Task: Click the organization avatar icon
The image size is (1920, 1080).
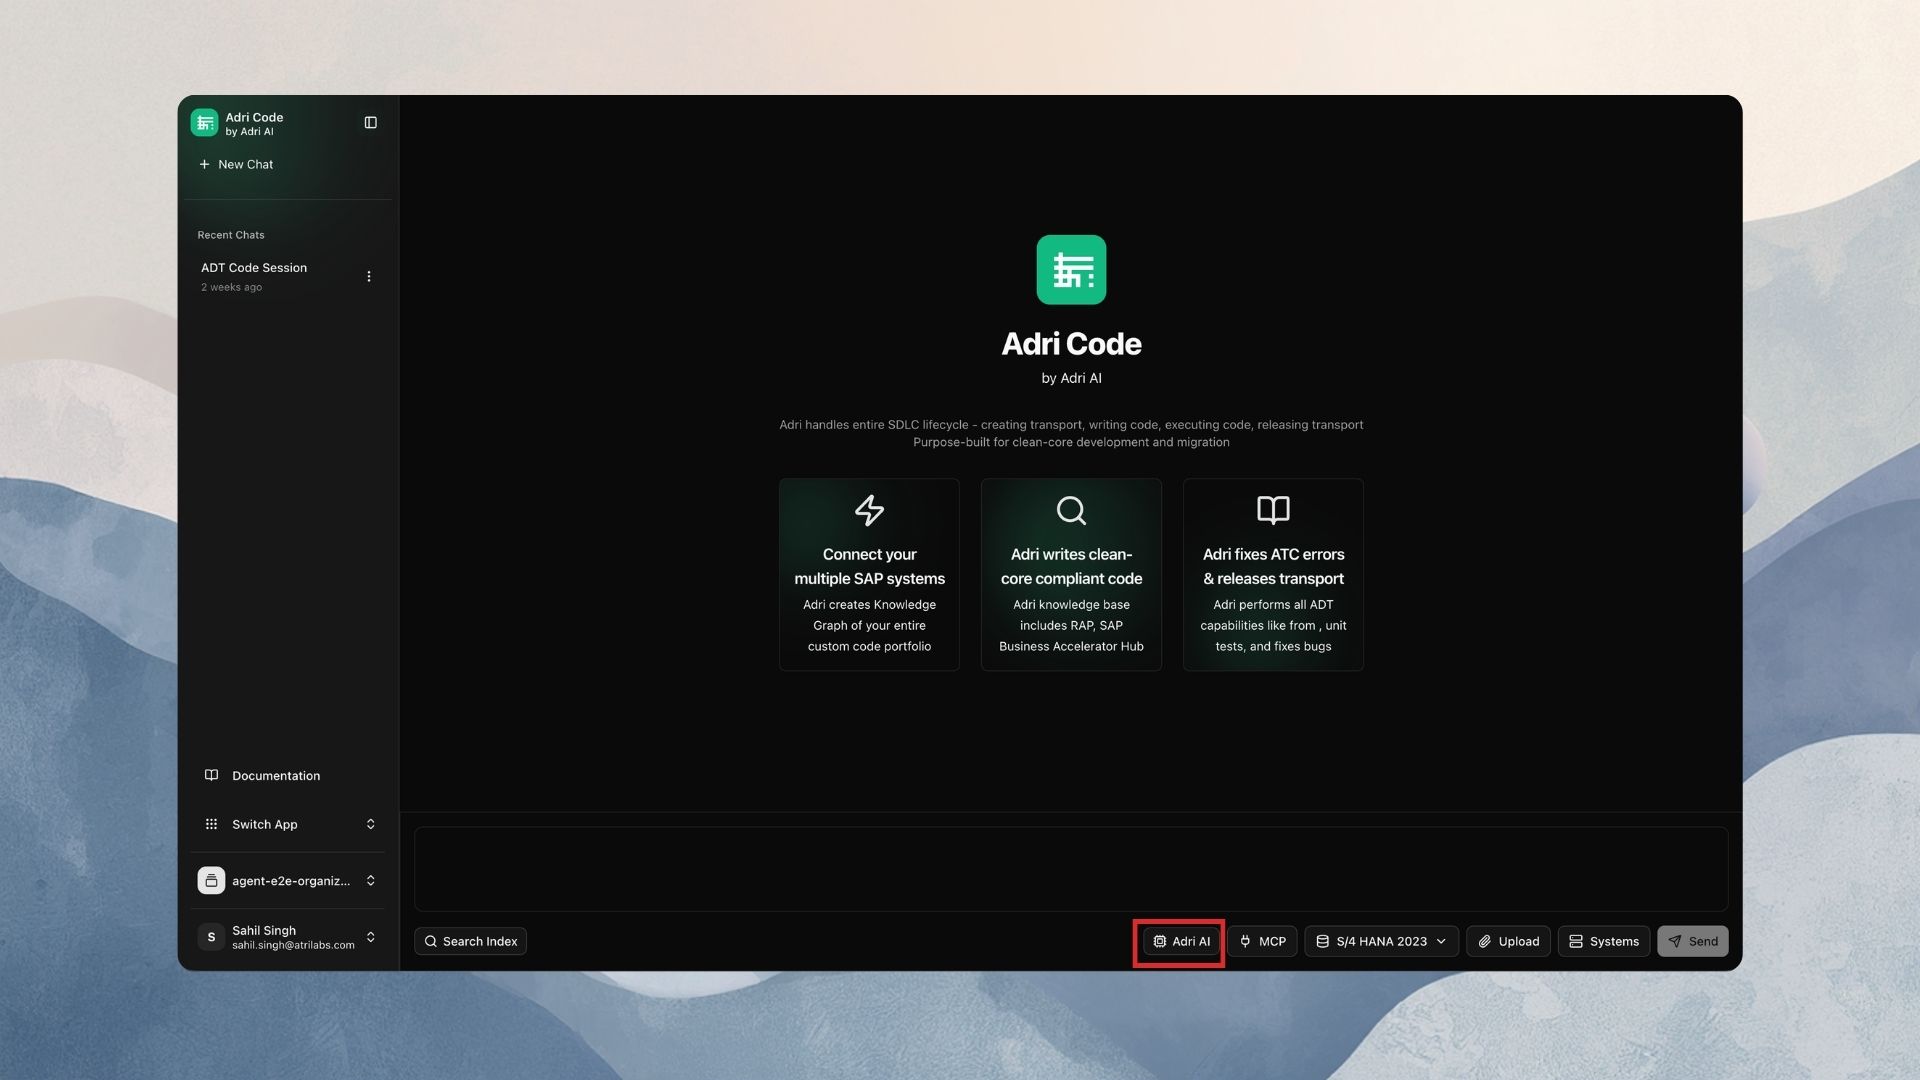Action: click(211, 881)
